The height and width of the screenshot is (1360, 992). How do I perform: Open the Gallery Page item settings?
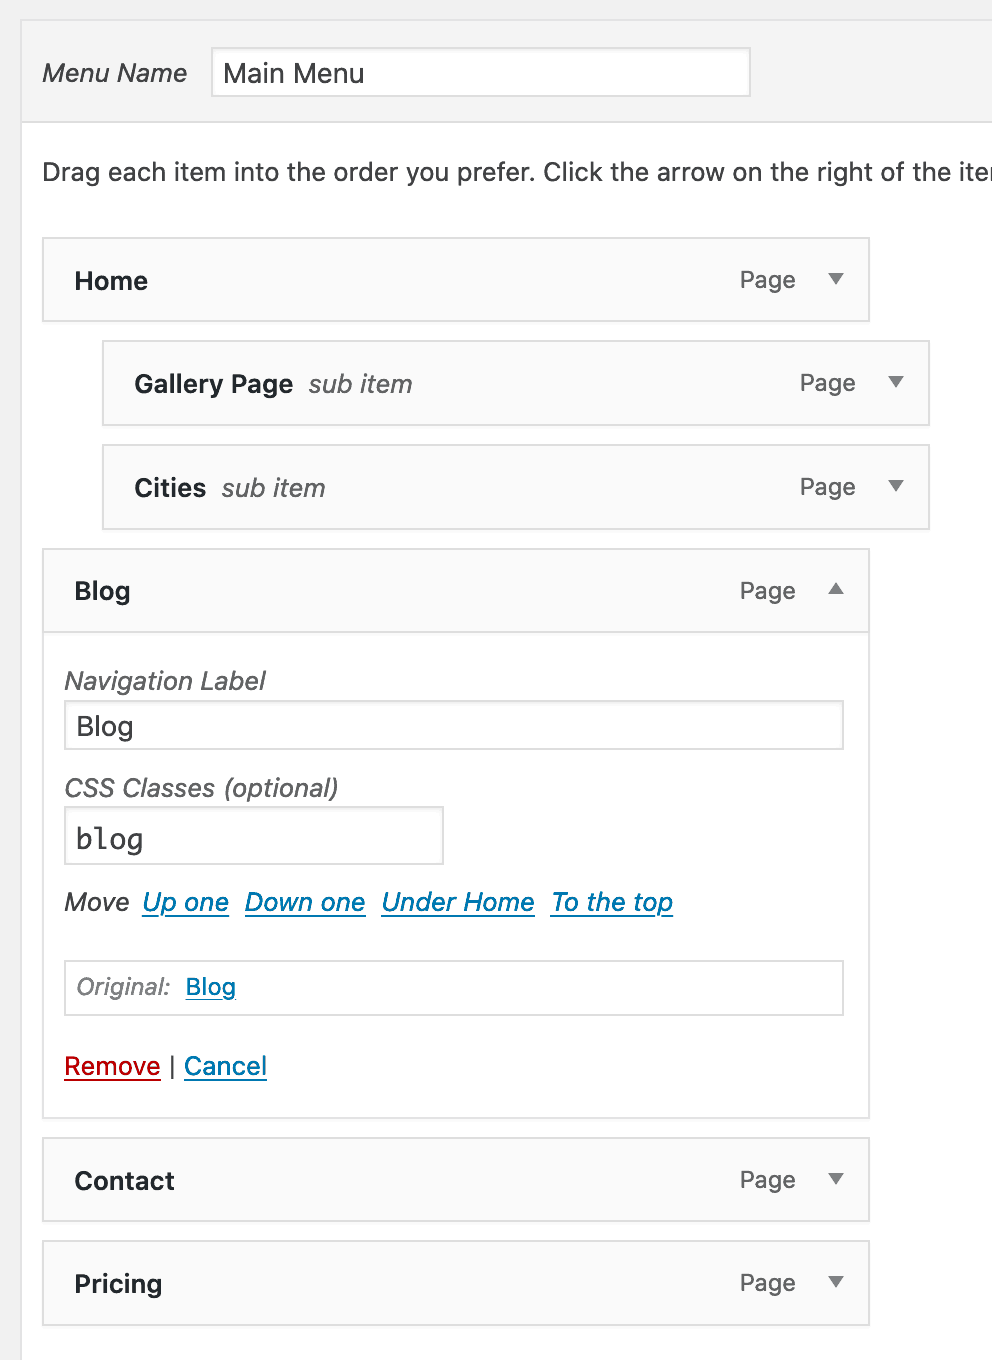click(x=895, y=383)
